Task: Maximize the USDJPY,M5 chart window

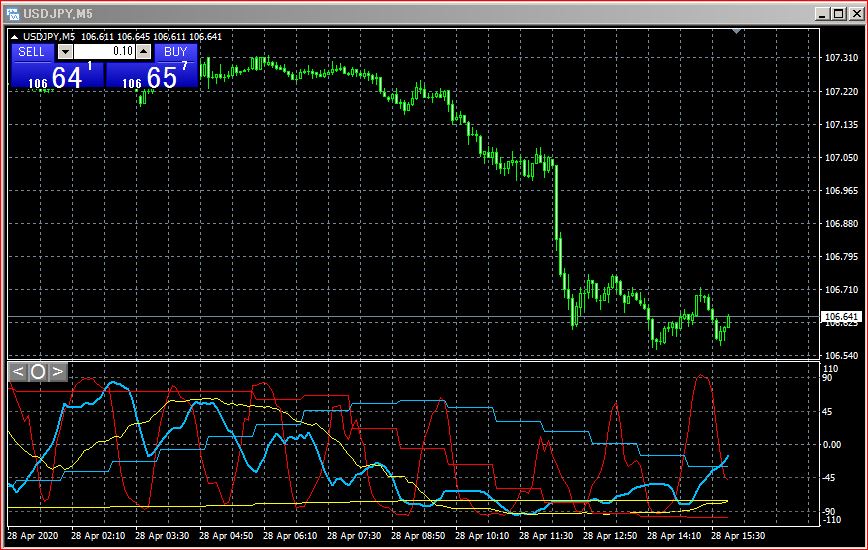Action: [x=839, y=14]
